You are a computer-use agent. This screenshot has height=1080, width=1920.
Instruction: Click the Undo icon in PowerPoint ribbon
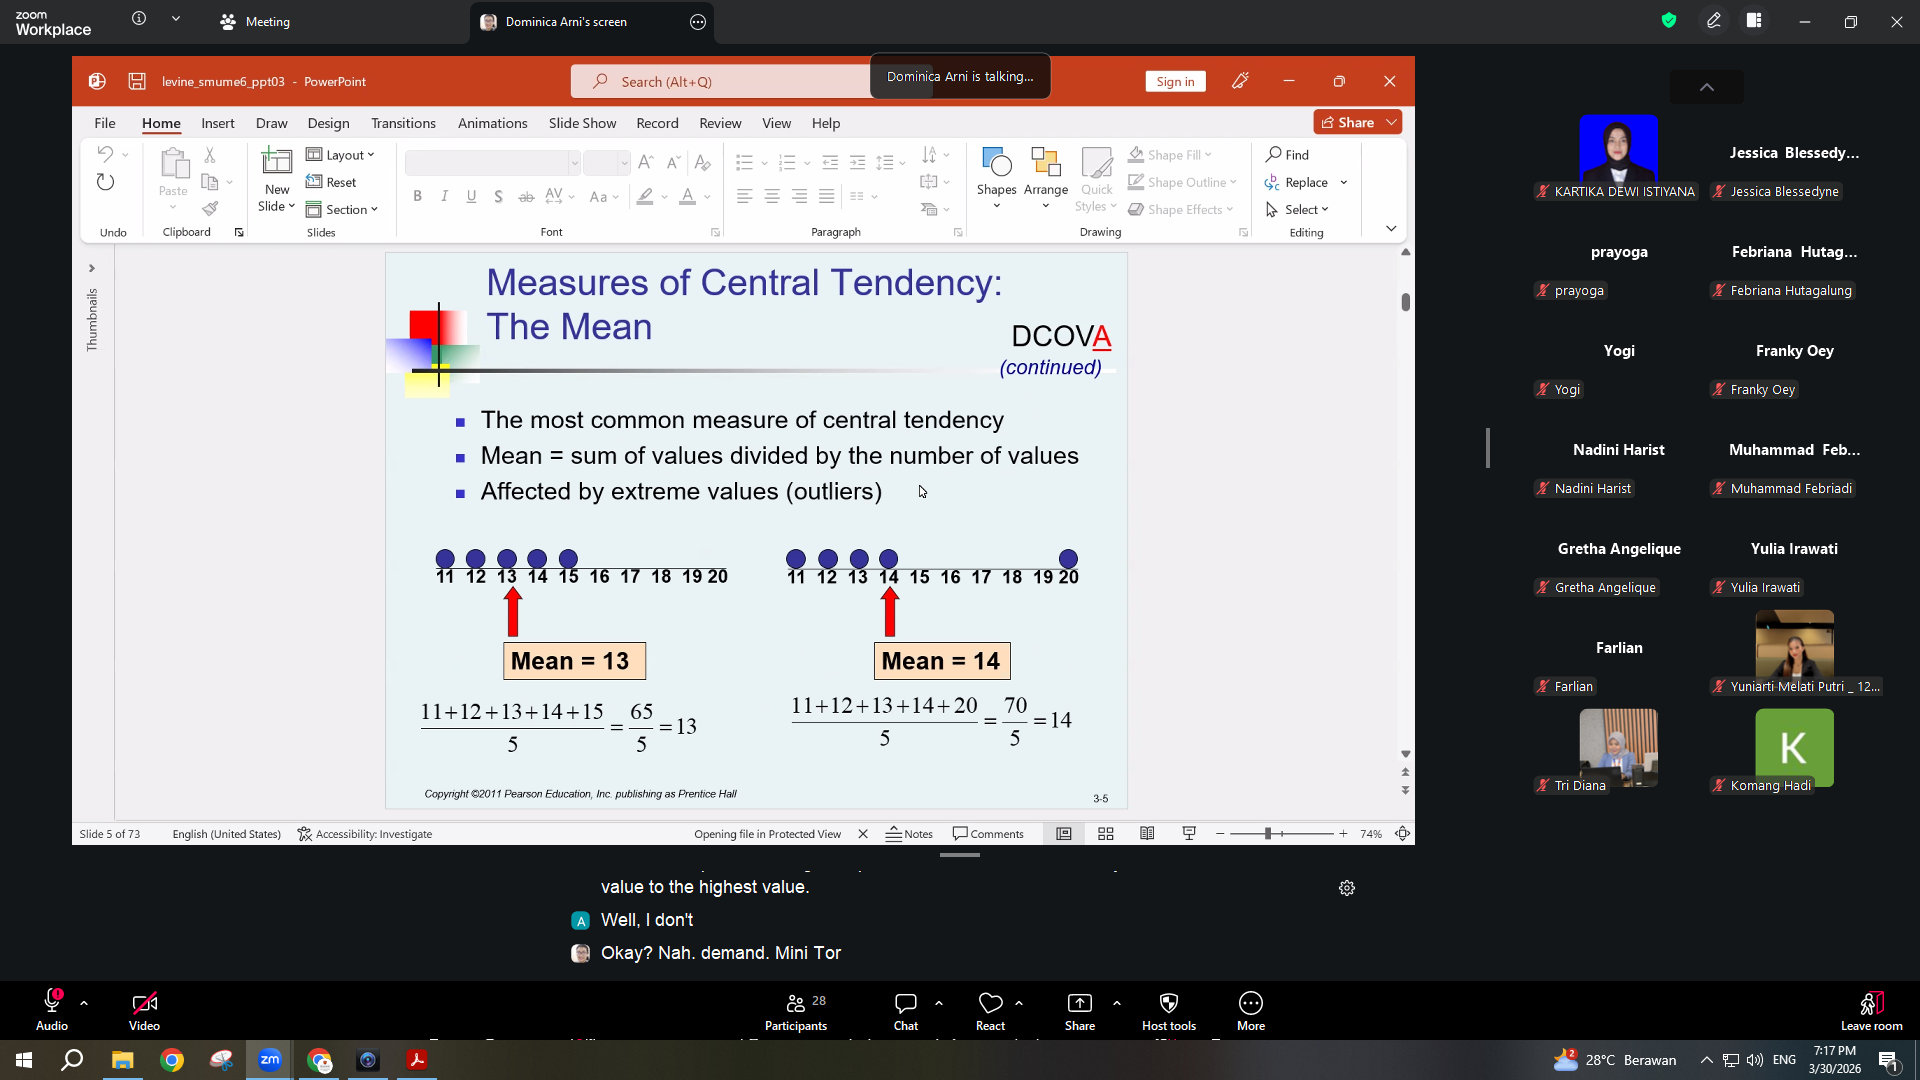pyautogui.click(x=105, y=154)
